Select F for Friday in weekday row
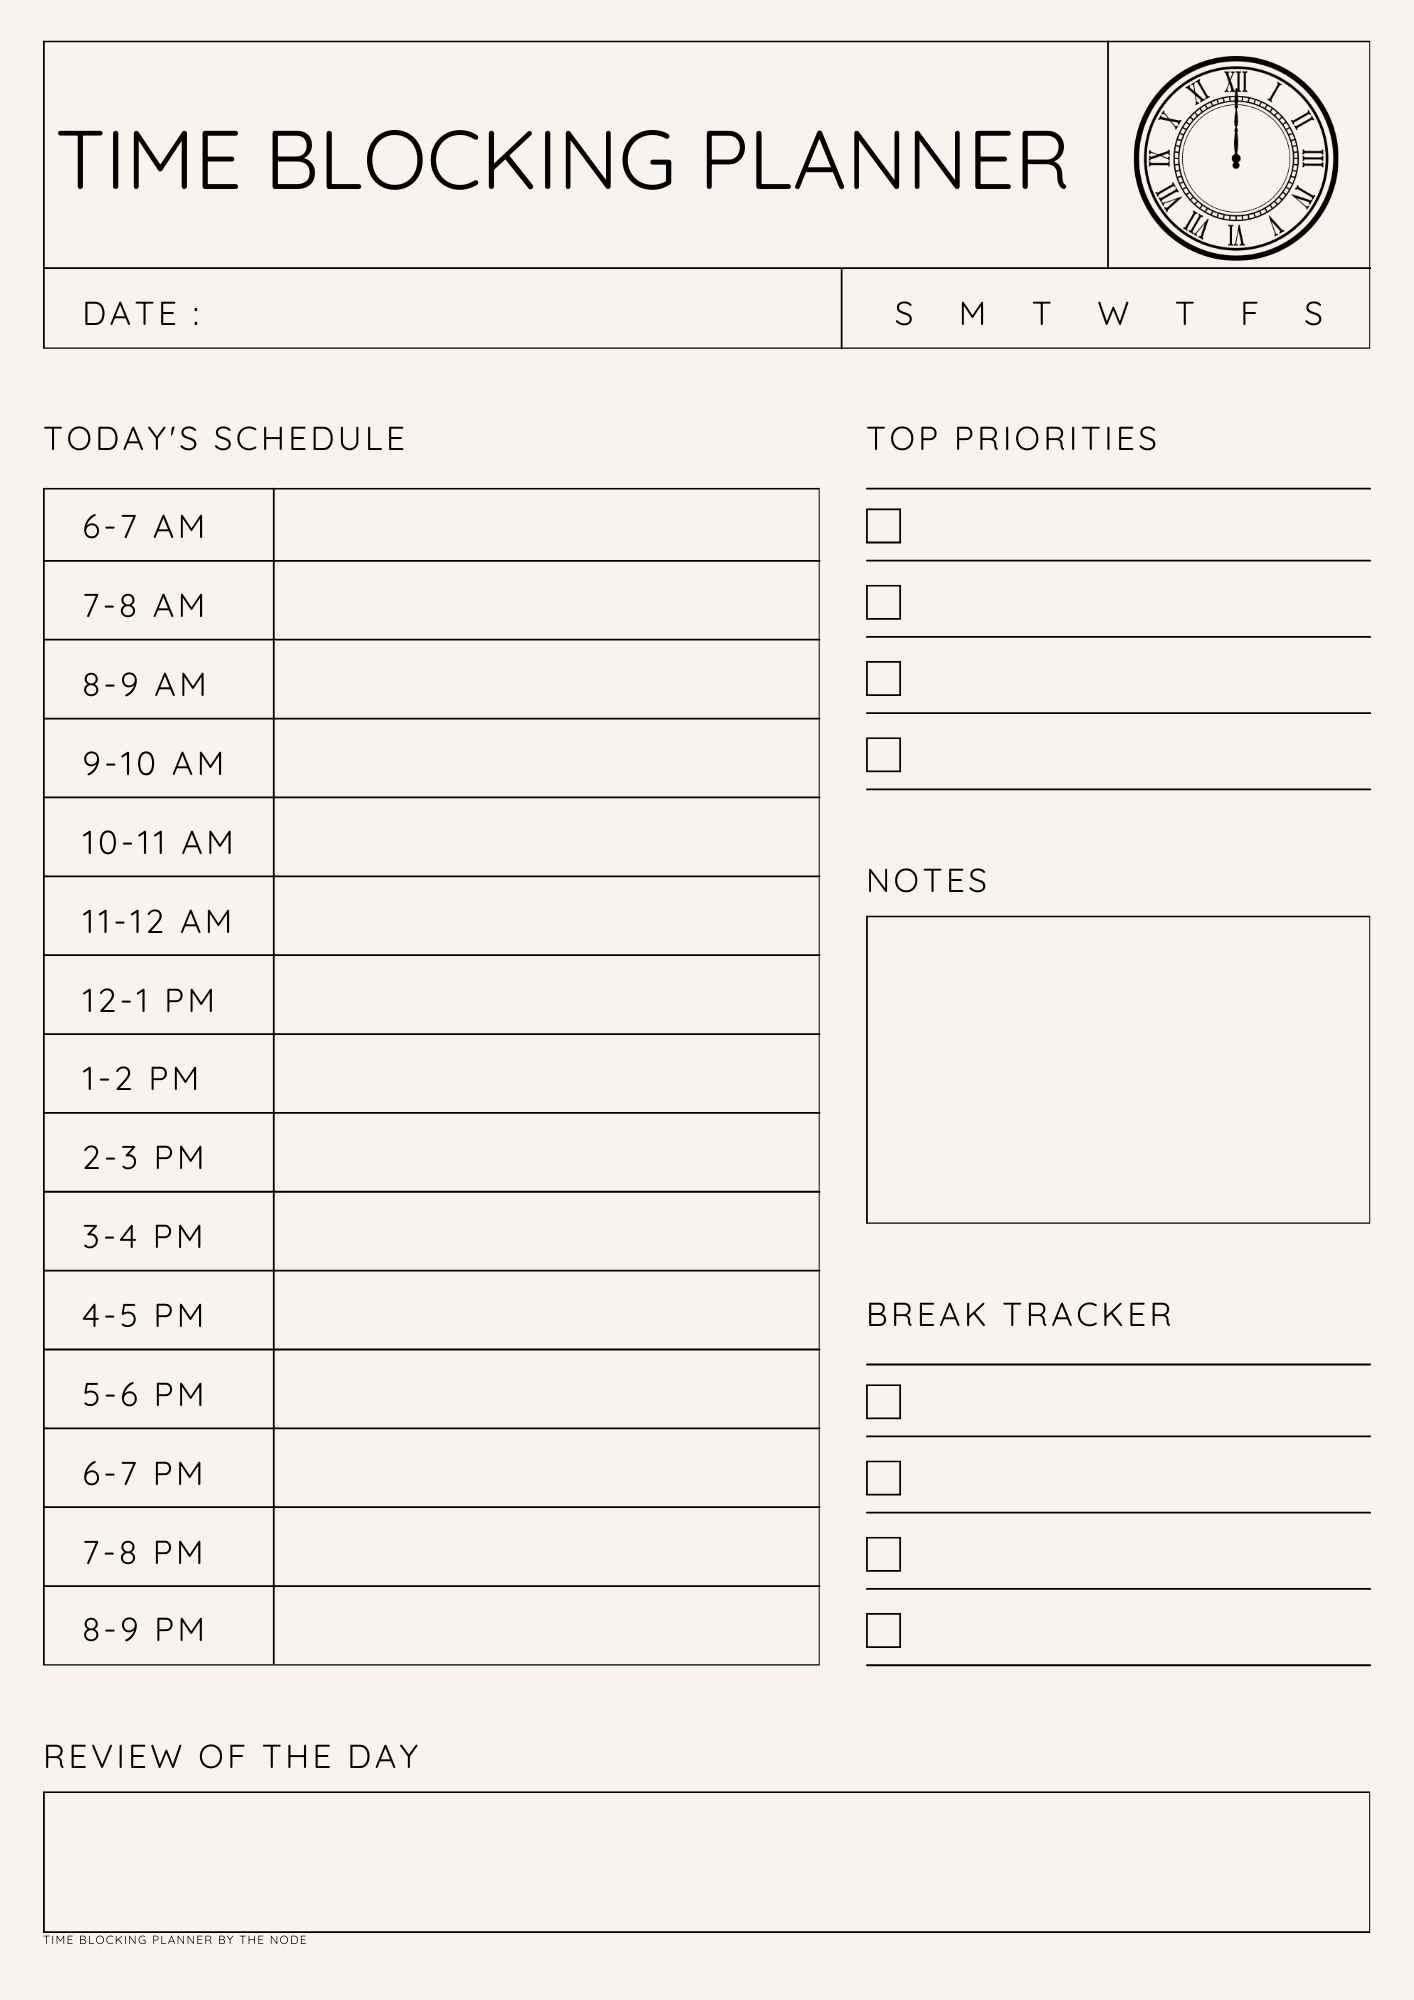 [x=1249, y=314]
